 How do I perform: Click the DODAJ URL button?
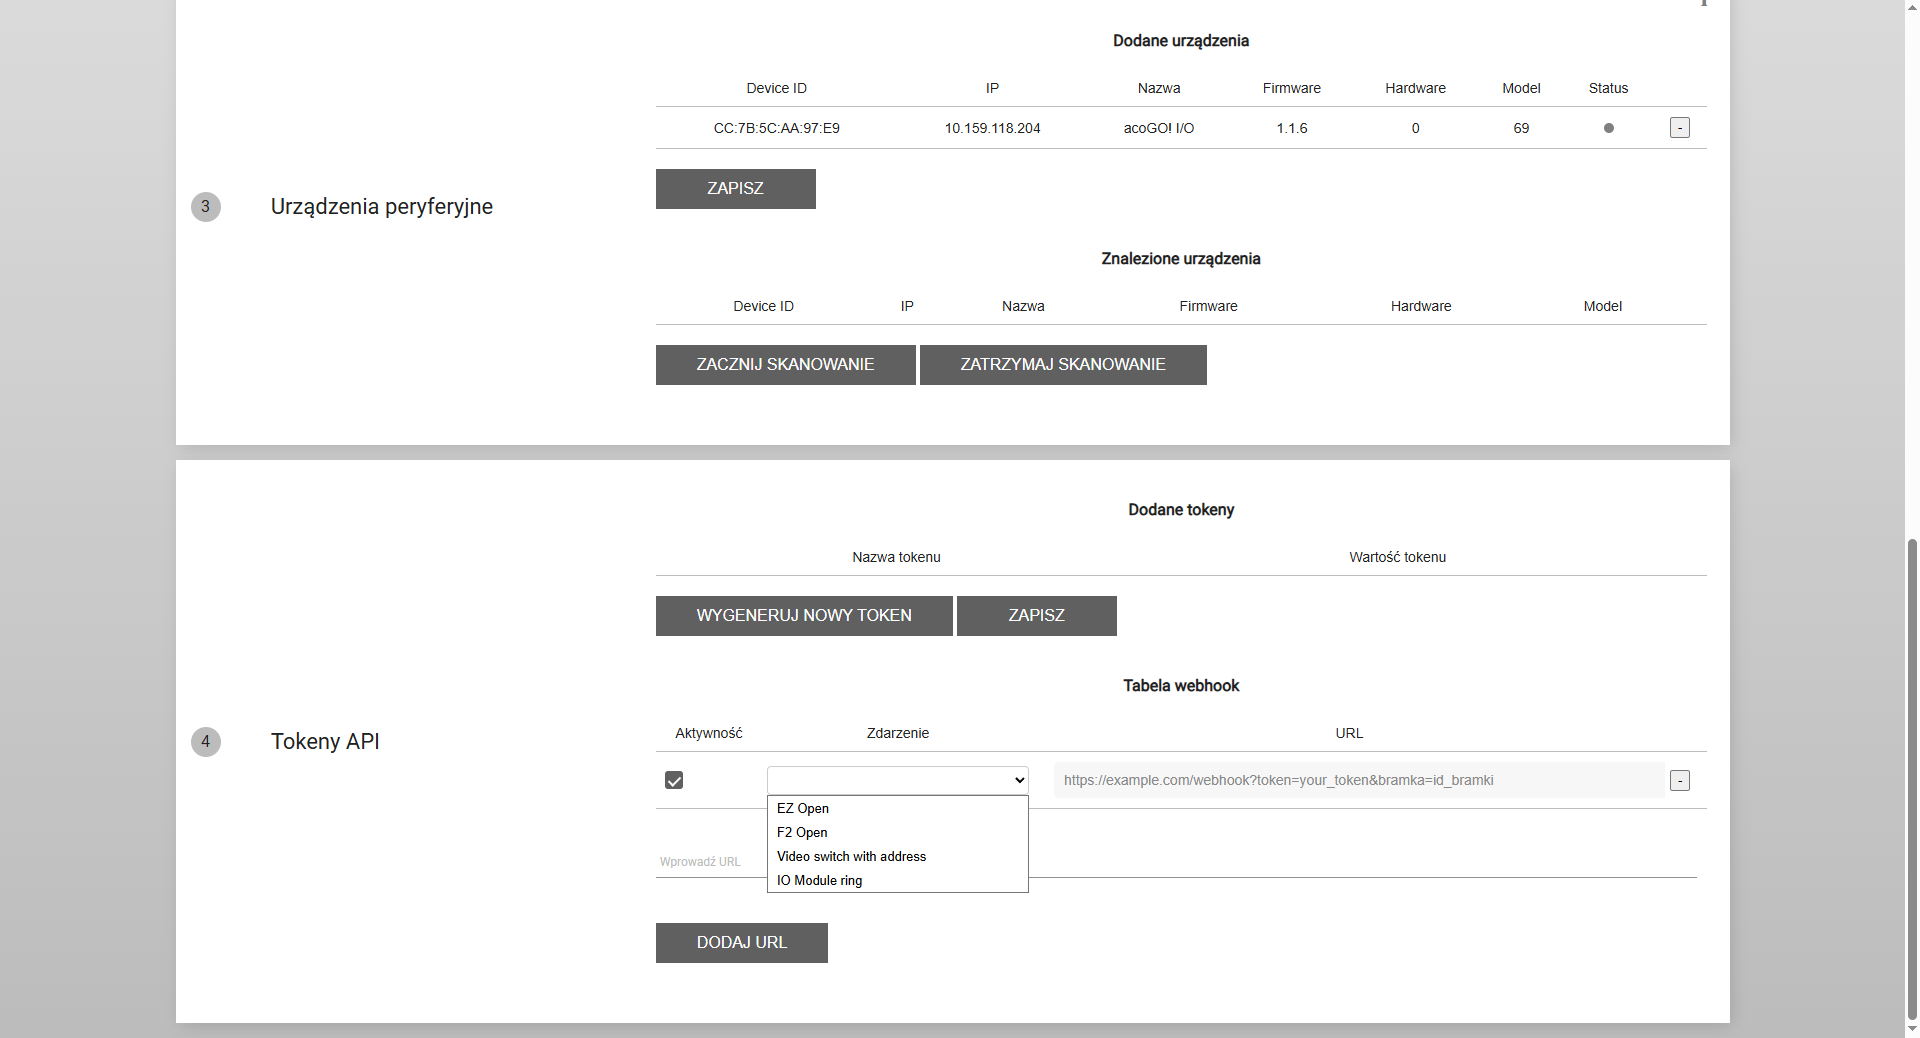(741, 943)
